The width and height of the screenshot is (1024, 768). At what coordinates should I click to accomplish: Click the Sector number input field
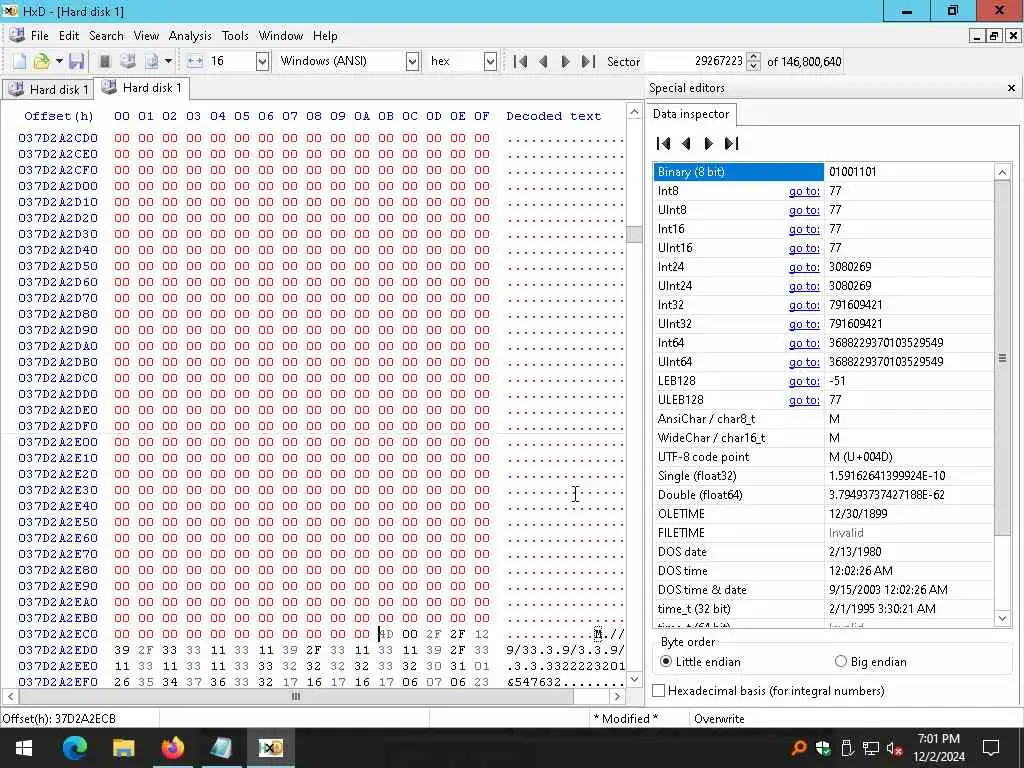click(x=696, y=61)
